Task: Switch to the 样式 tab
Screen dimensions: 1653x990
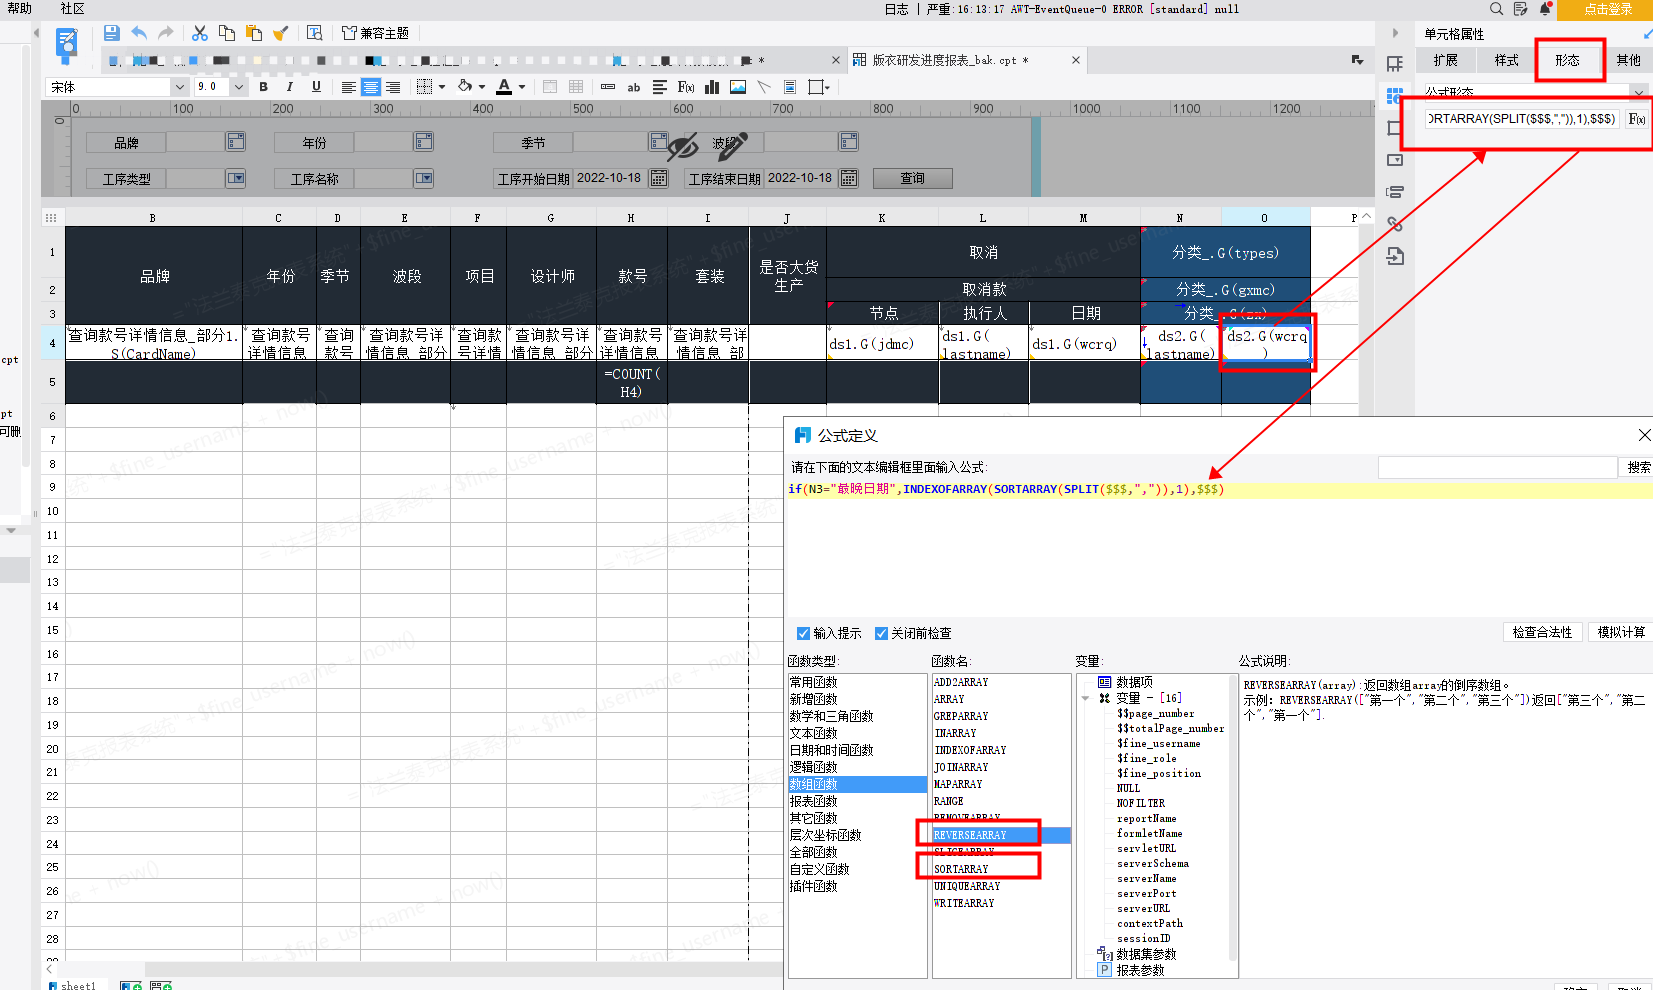Action: [1506, 60]
